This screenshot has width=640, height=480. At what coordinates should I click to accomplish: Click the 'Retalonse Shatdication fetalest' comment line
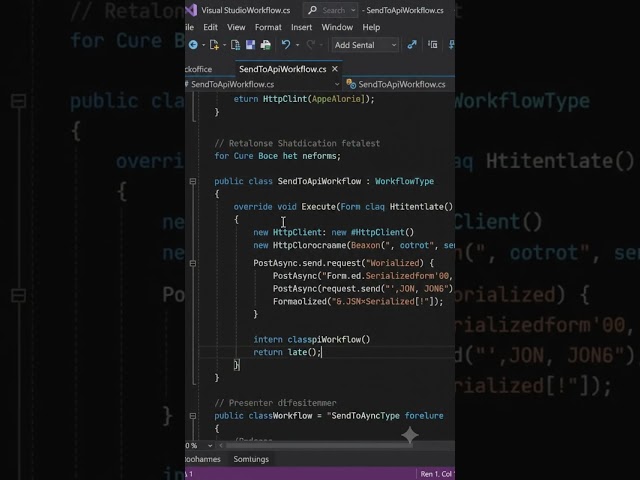coord(297,143)
